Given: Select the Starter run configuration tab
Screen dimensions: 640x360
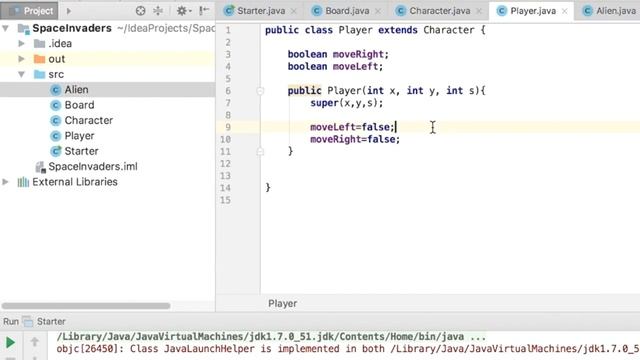Looking at the screenshot, I should click(51, 322).
